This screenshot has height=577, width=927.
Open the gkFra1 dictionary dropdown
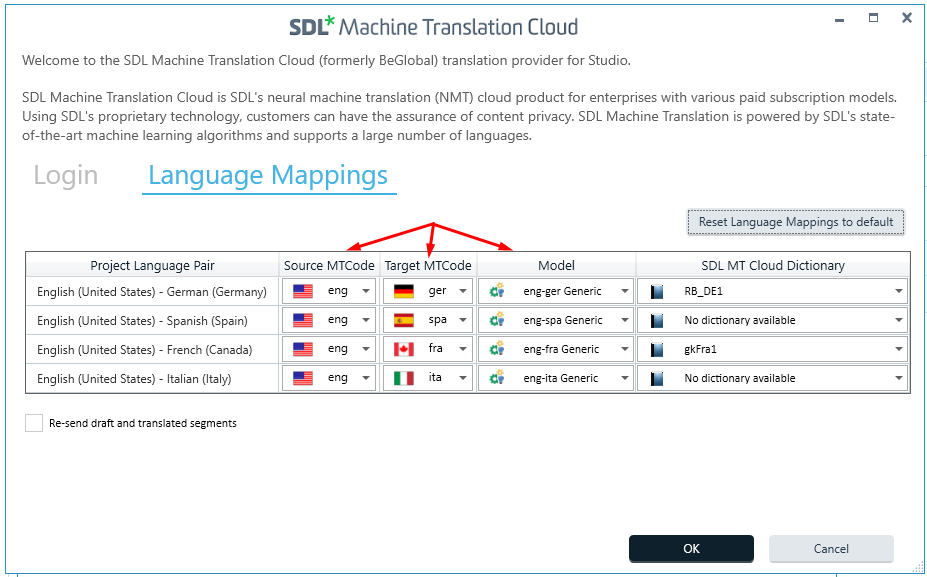(899, 349)
